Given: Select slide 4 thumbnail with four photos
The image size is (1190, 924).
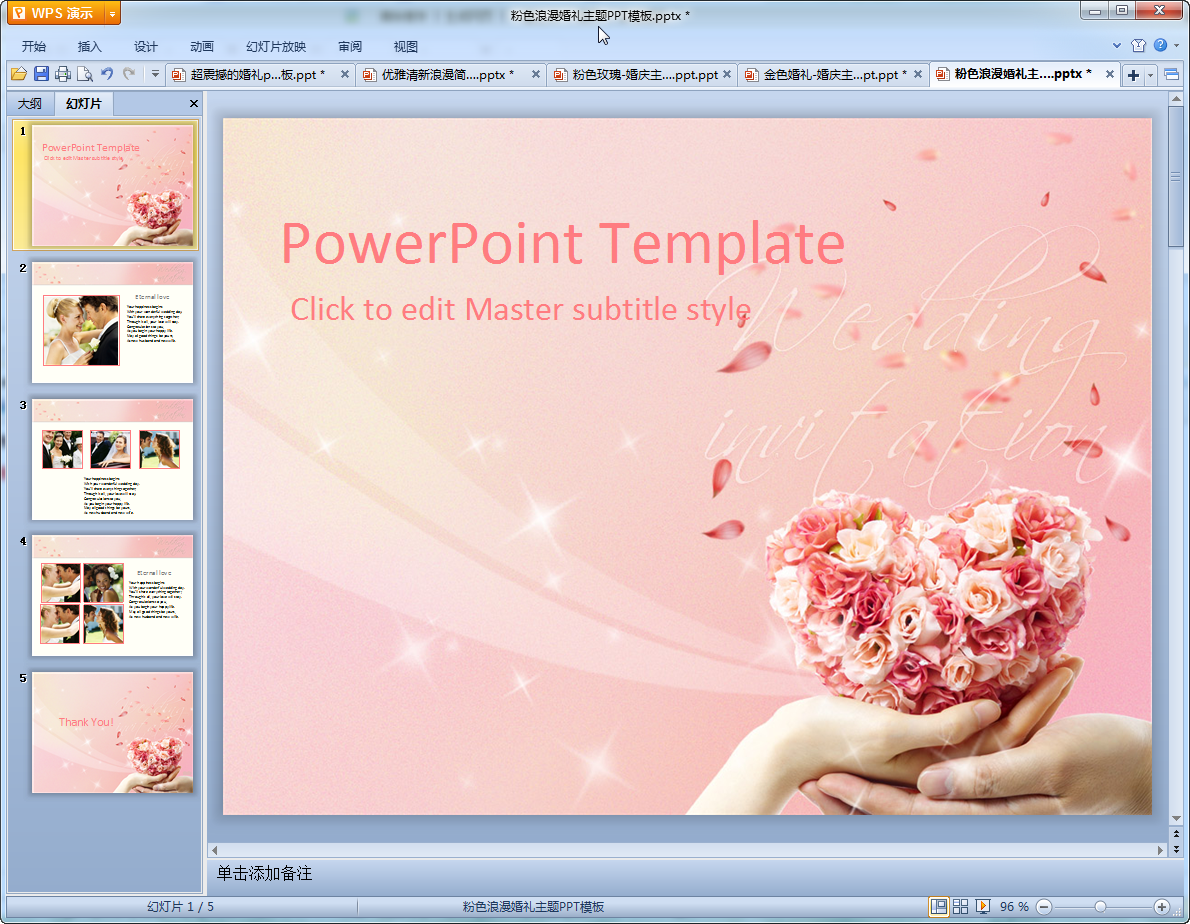Looking at the screenshot, I should pyautogui.click(x=112, y=596).
